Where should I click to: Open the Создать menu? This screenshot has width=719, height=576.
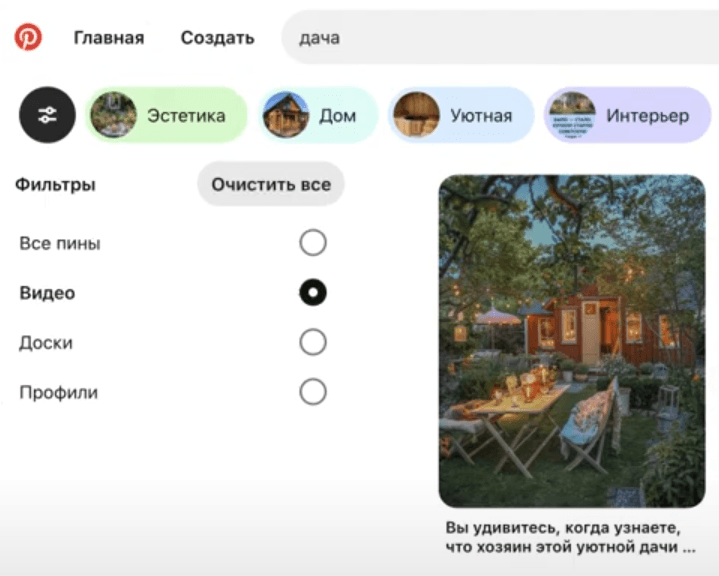[x=217, y=38]
